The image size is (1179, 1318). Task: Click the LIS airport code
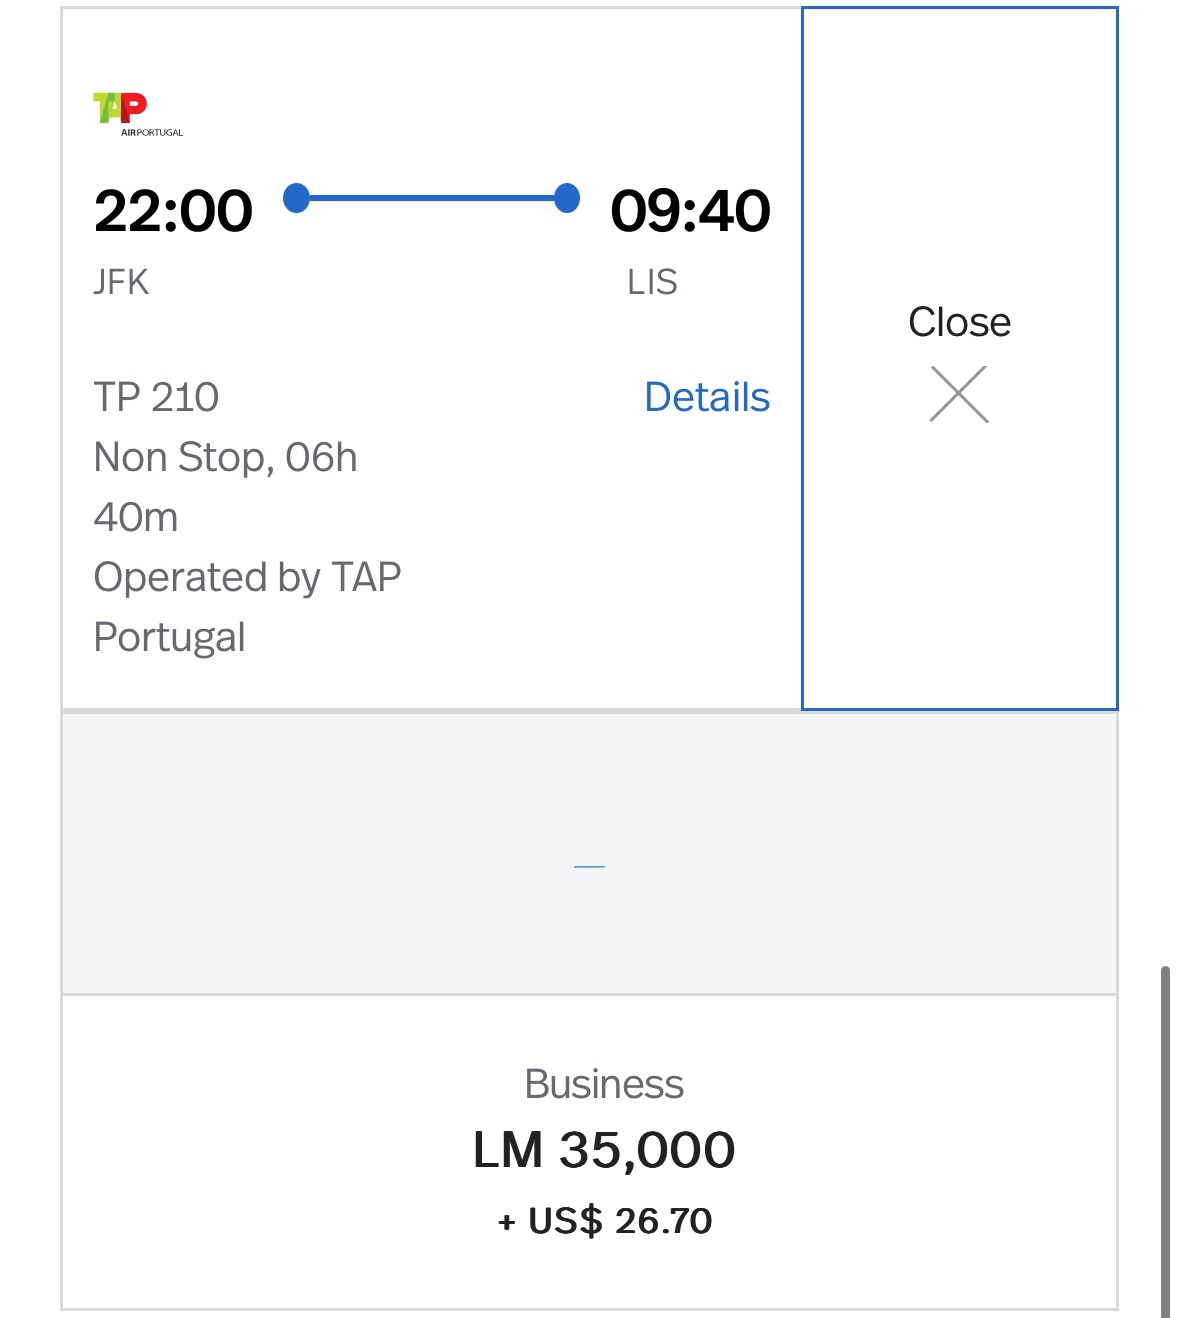click(652, 282)
